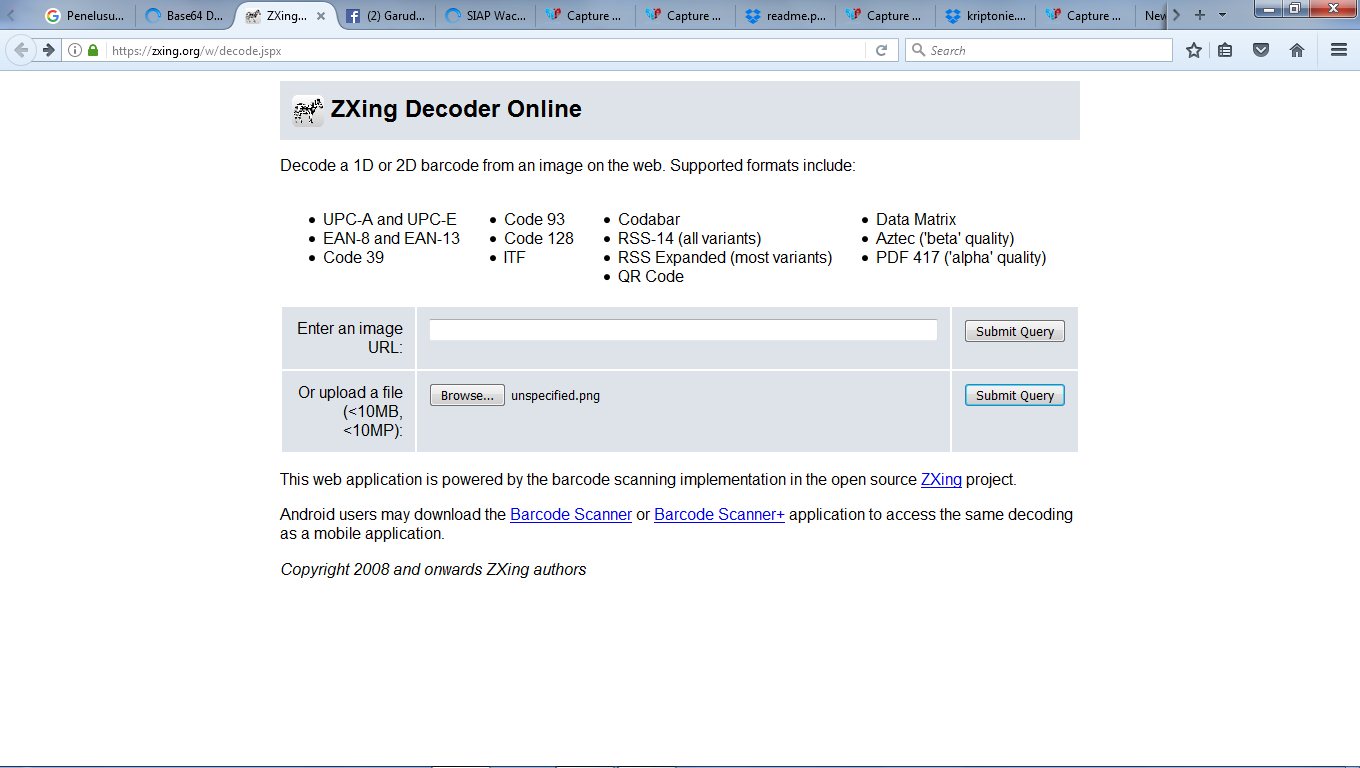Click the ZXing Decoder Online heading
Viewport: 1360px width, 768px height.
[x=456, y=109]
